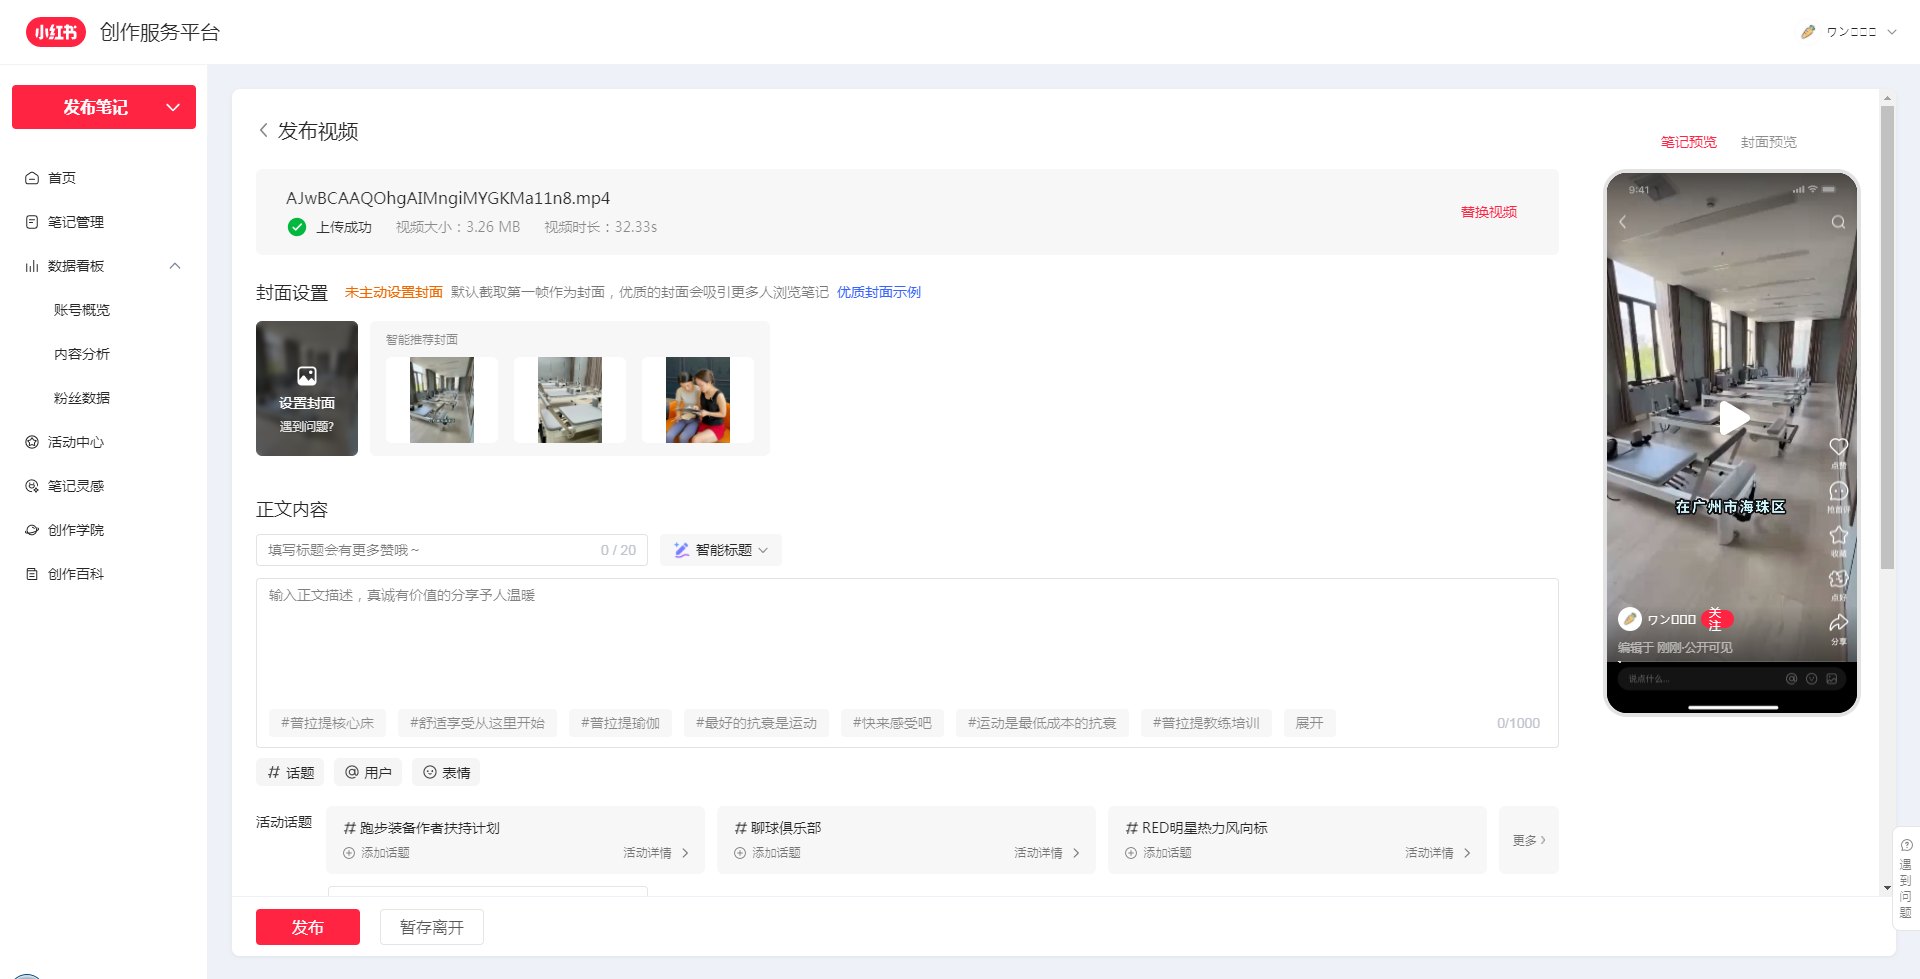The image size is (1920, 979).
Task: Click the search icon in phone preview
Action: (1838, 222)
